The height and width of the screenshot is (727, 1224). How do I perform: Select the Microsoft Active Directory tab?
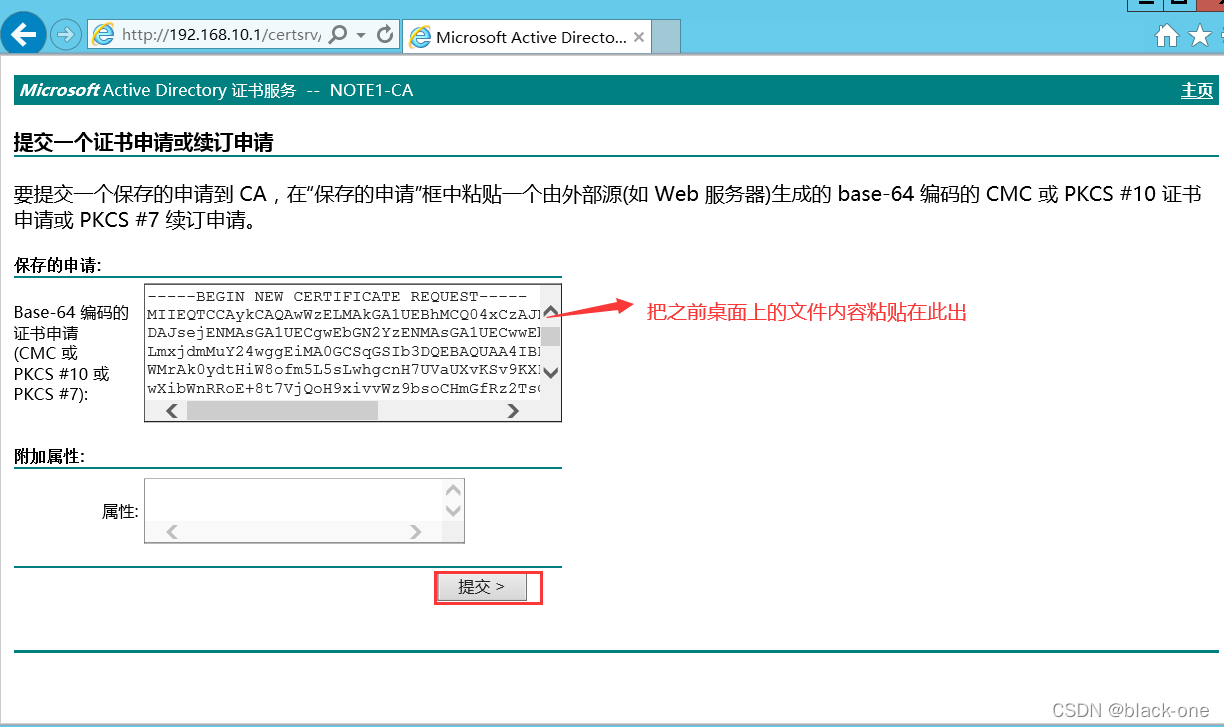[x=527, y=38]
